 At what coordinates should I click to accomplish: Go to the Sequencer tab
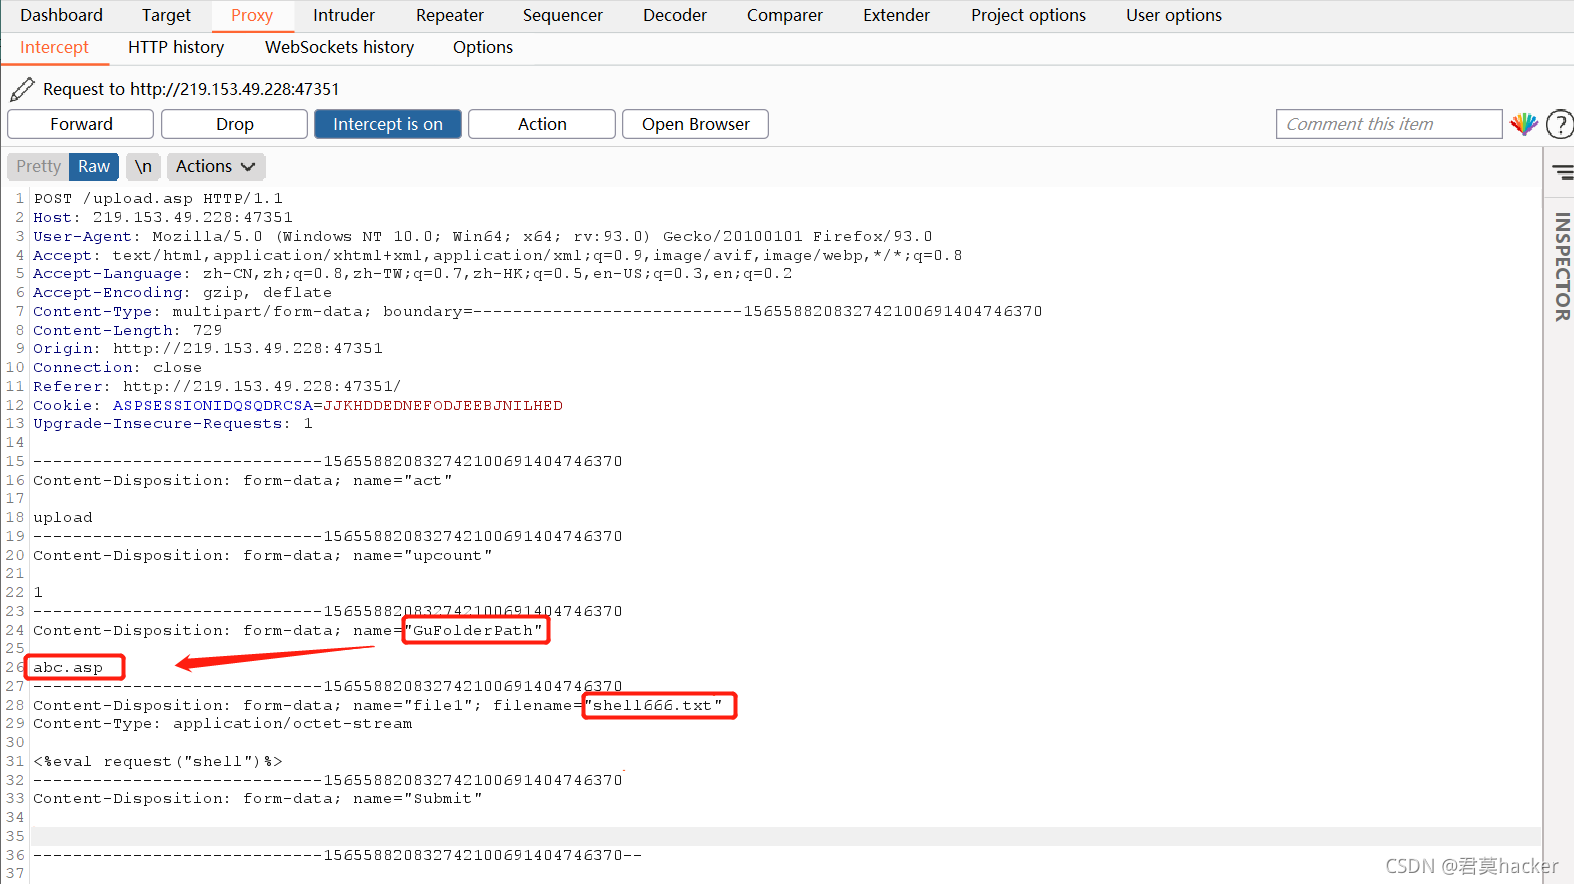tap(563, 15)
